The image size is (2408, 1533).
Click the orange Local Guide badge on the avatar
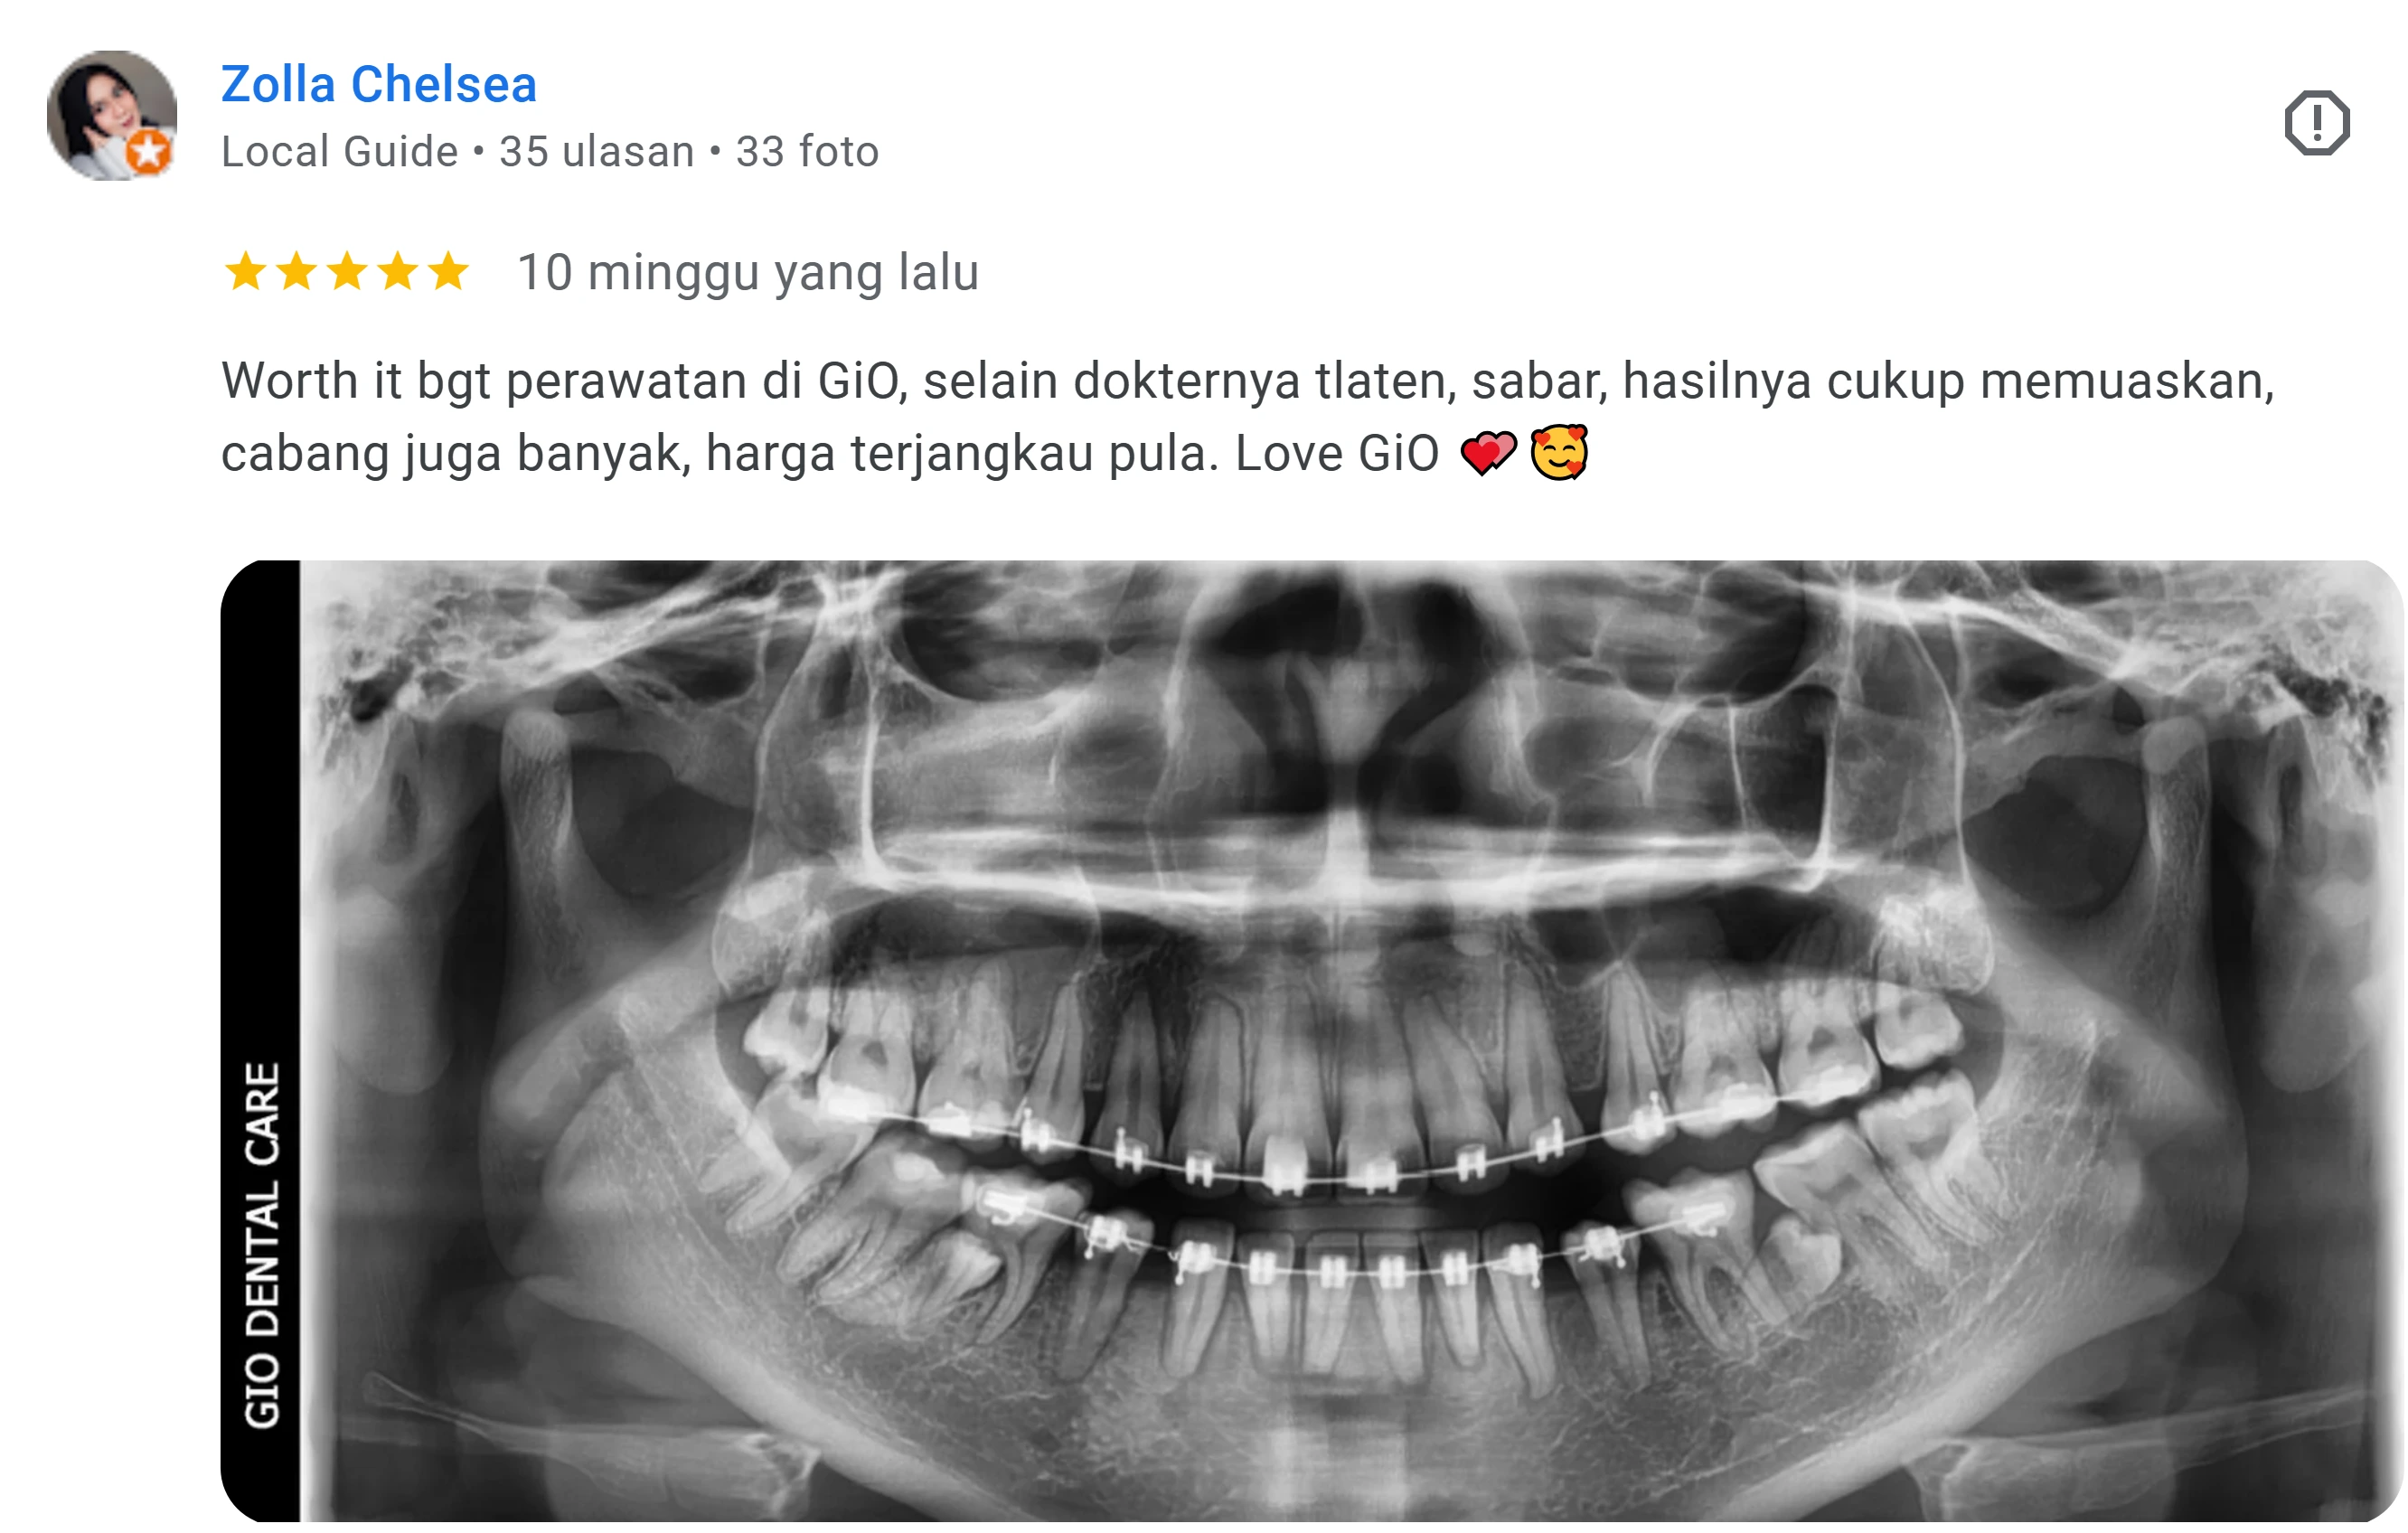pos(149,152)
